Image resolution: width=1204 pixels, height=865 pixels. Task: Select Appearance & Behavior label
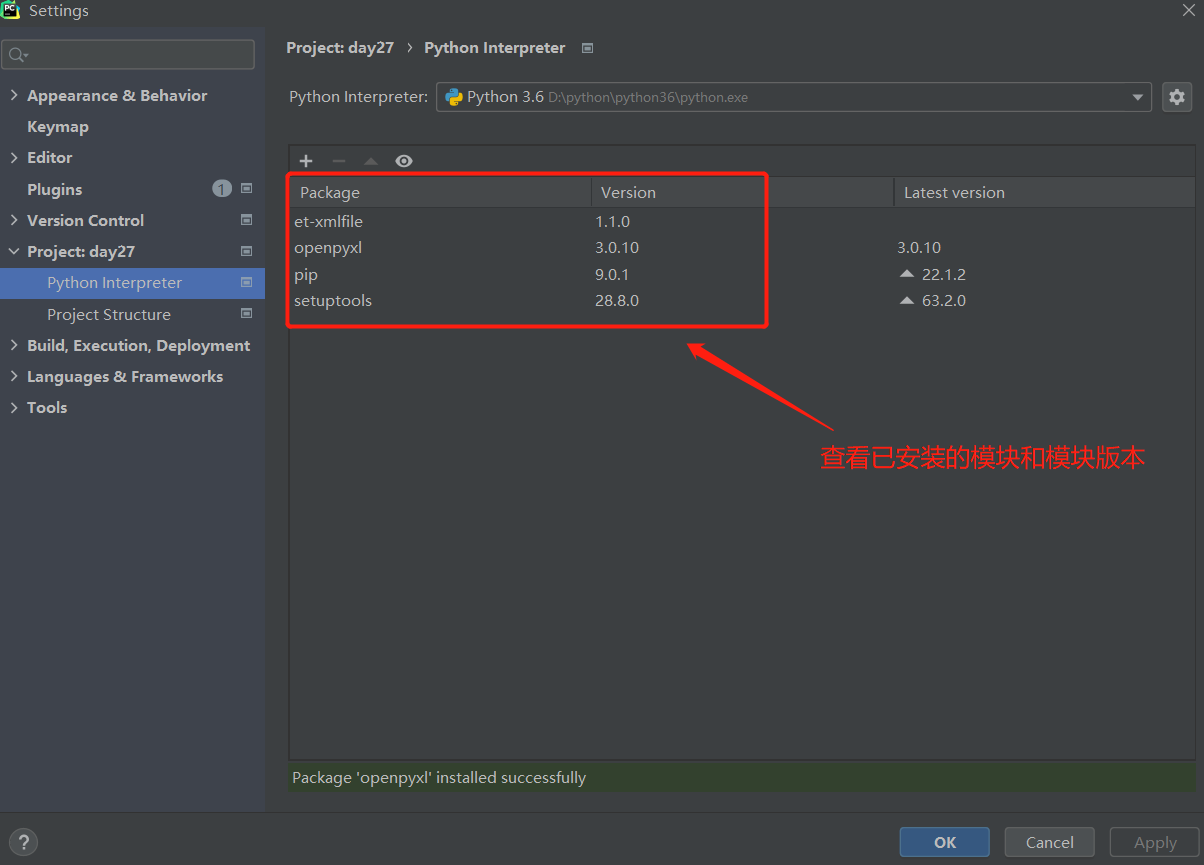[x=117, y=96]
